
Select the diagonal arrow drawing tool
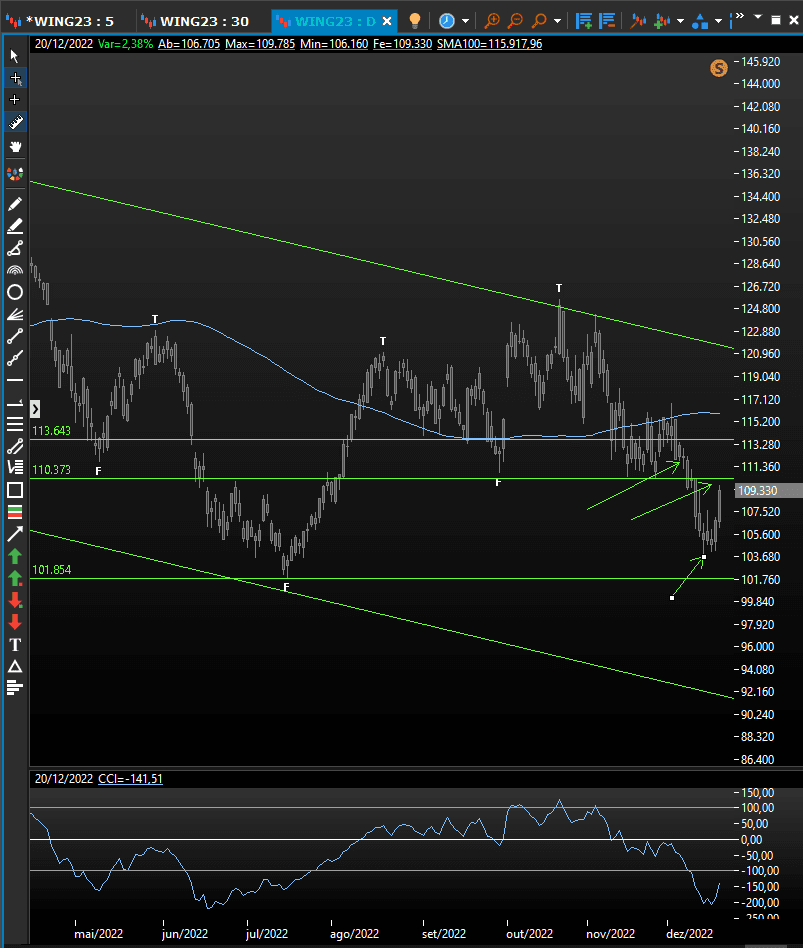pos(15,534)
